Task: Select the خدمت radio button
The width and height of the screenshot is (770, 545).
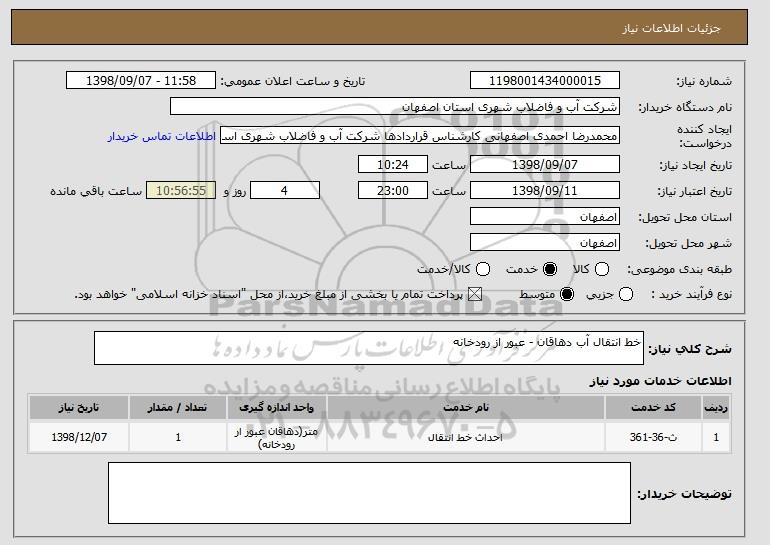Action: tap(550, 269)
